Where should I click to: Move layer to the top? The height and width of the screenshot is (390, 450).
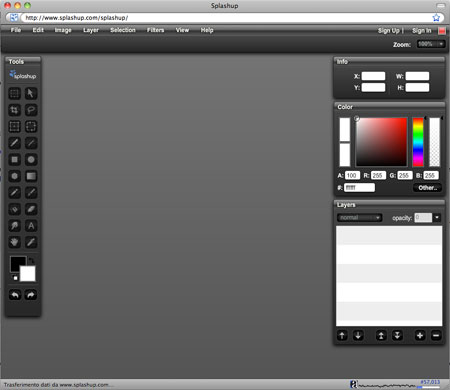point(381,335)
